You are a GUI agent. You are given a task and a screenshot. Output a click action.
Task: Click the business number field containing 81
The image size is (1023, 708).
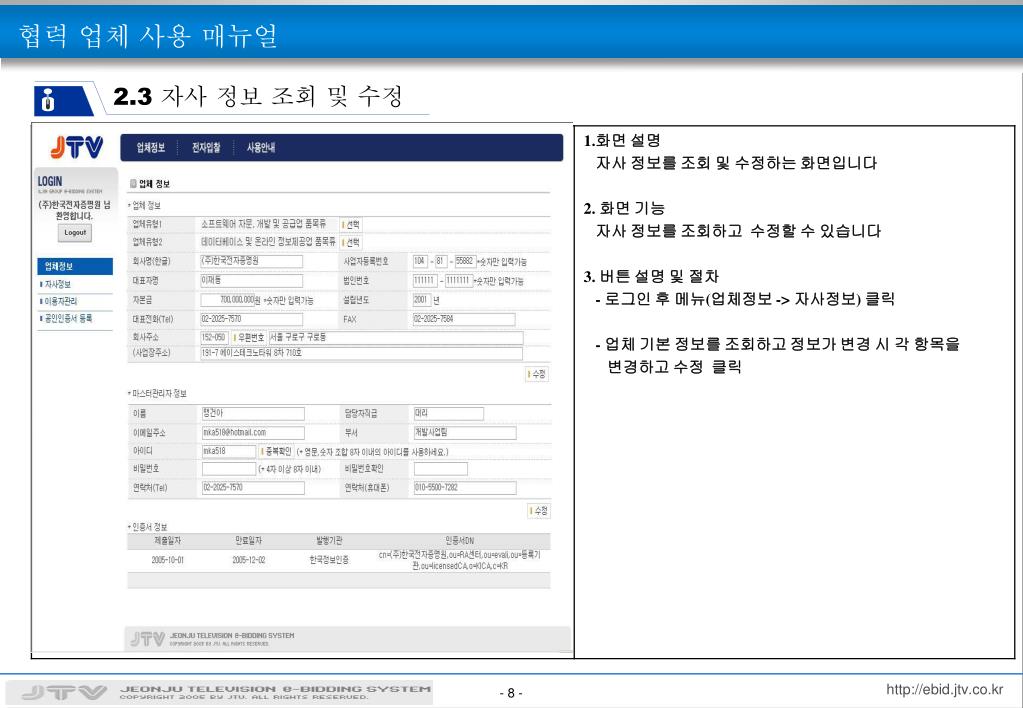coord(441,261)
